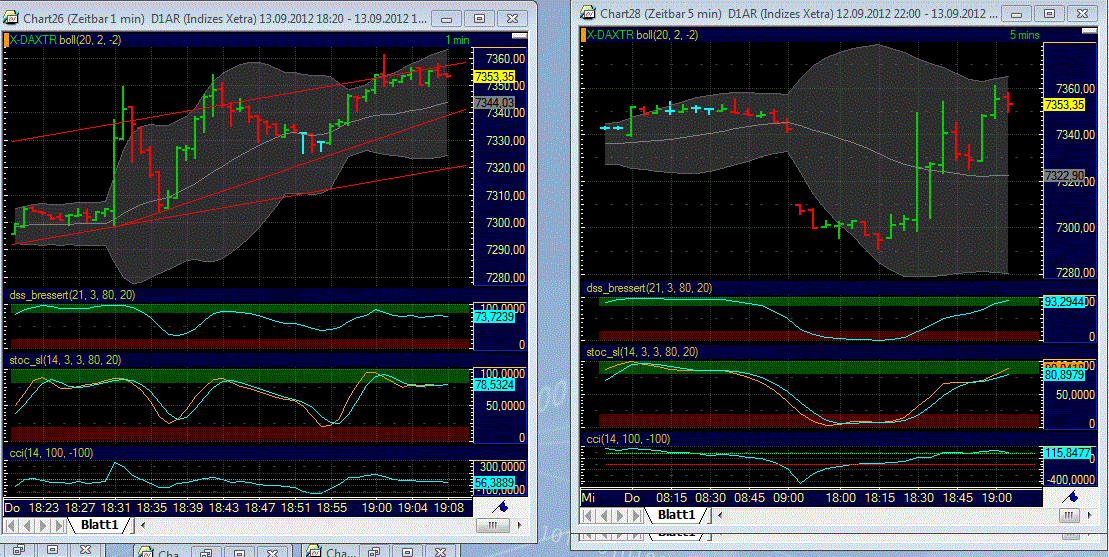Click the 1 min timeframe label in Chart26
The width and height of the screenshot is (1109, 557).
click(x=456, y=40)
